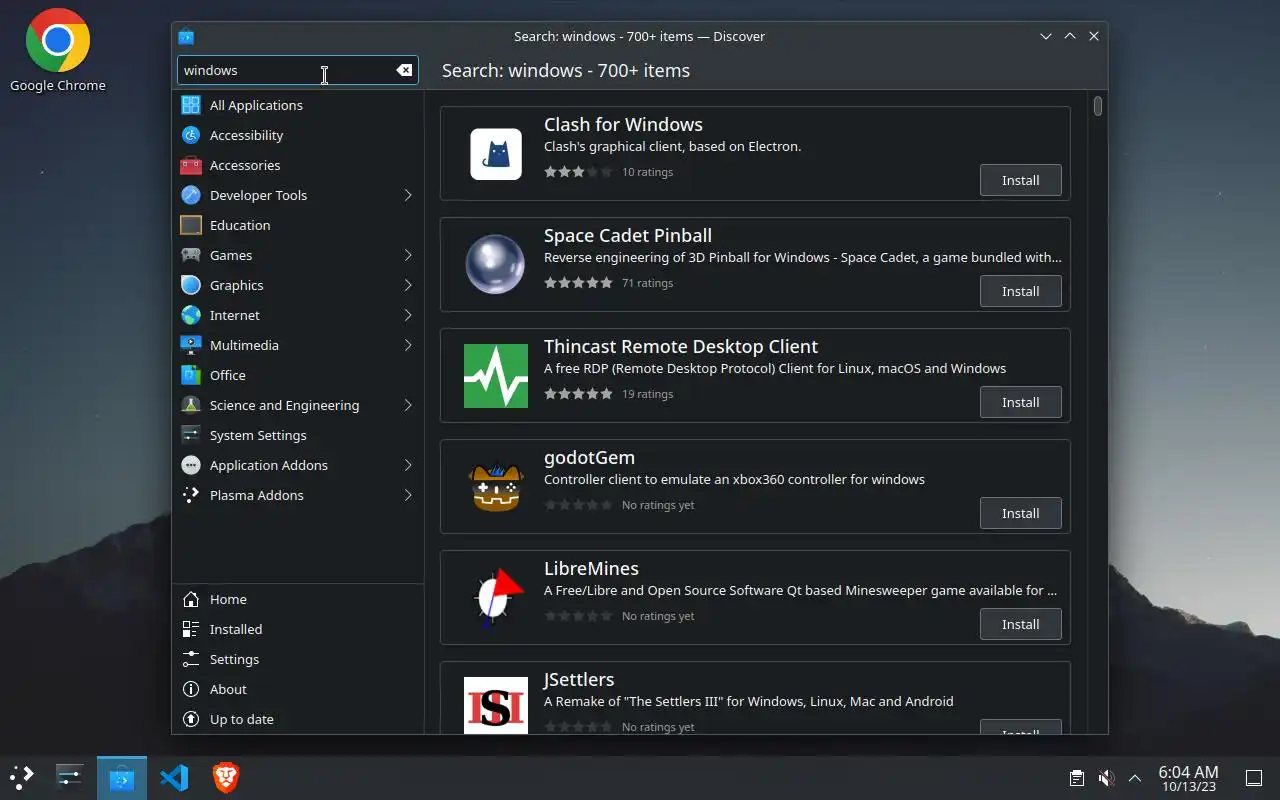This screenshot has height=800, width=1280.
Task: Install Thincast Remote Desktop Client
Action: pyautogui.click(x=1020, y=402)
